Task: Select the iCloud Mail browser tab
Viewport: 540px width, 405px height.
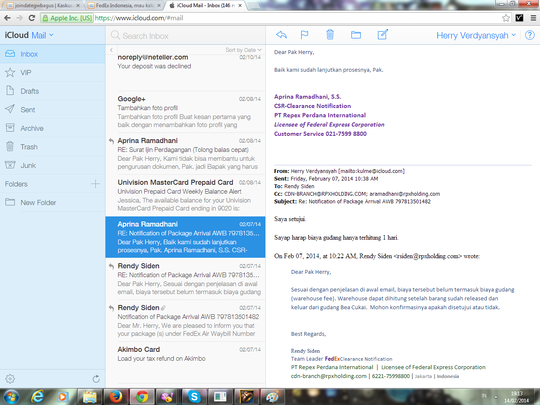Action: point(206,6)
